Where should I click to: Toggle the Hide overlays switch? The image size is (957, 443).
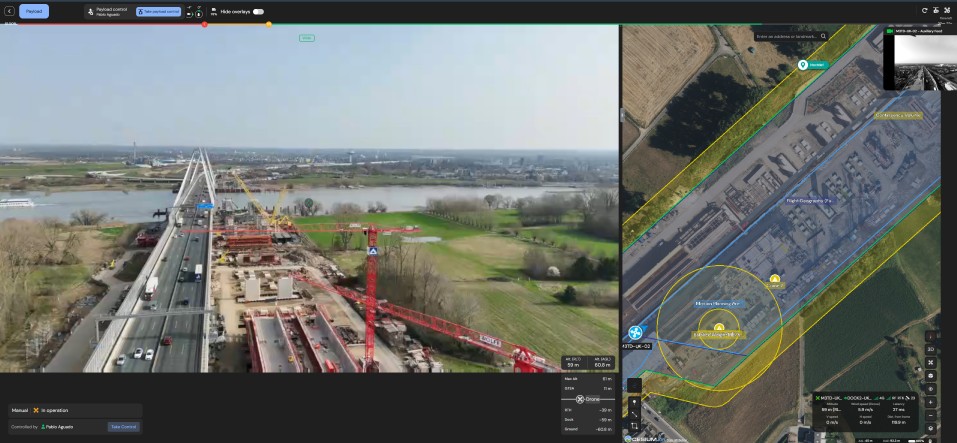[x=258, y=11]
